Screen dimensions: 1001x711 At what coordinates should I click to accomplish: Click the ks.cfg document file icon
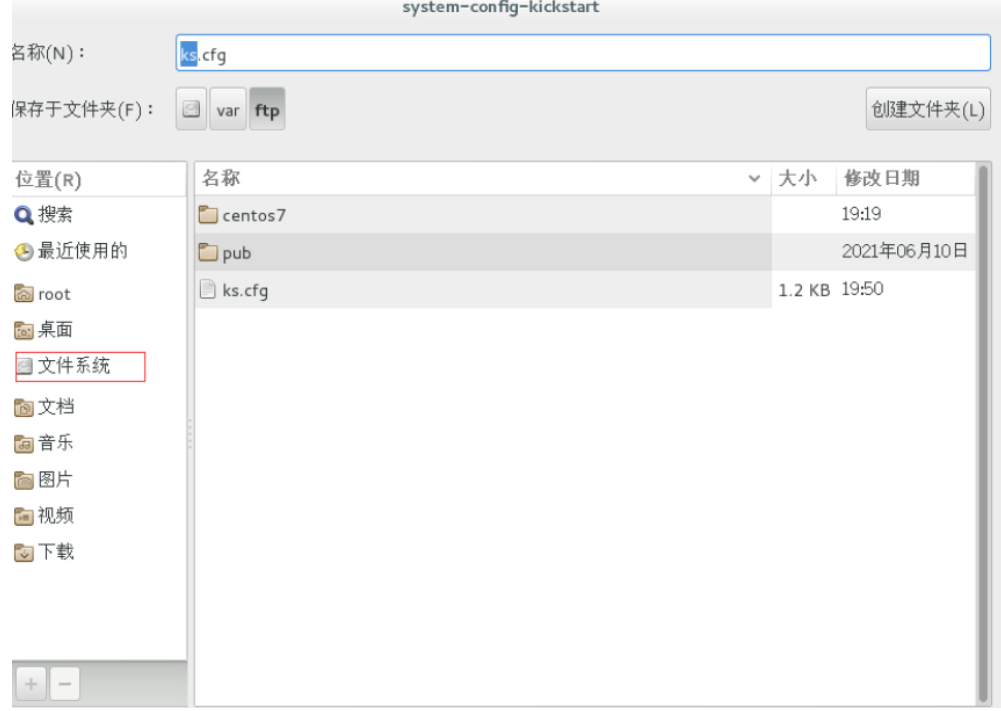click(x=207, y=289)
